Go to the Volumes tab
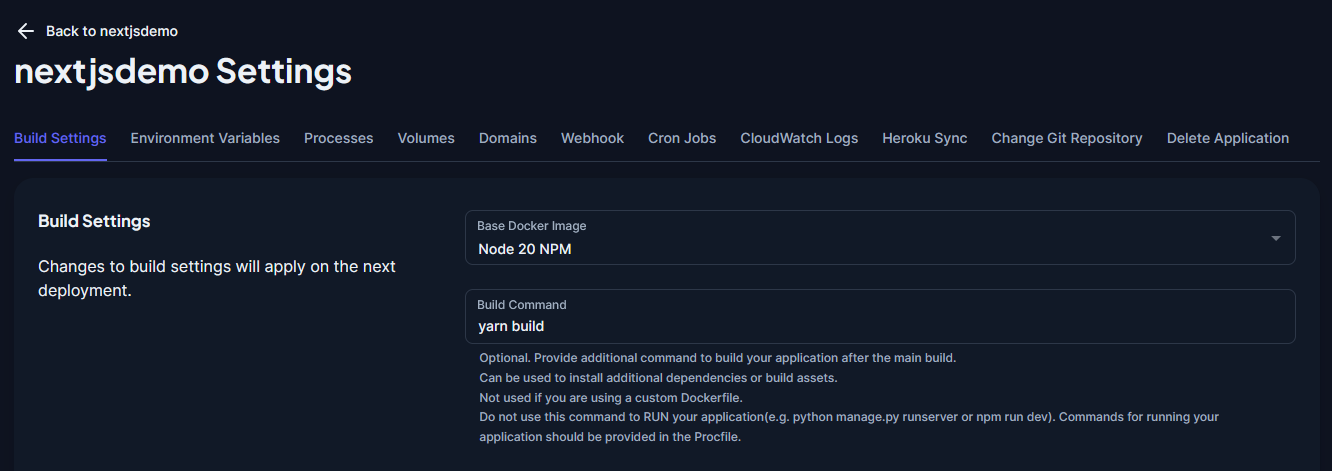This screenshot has width=1332, height=471. pos(426,138)
